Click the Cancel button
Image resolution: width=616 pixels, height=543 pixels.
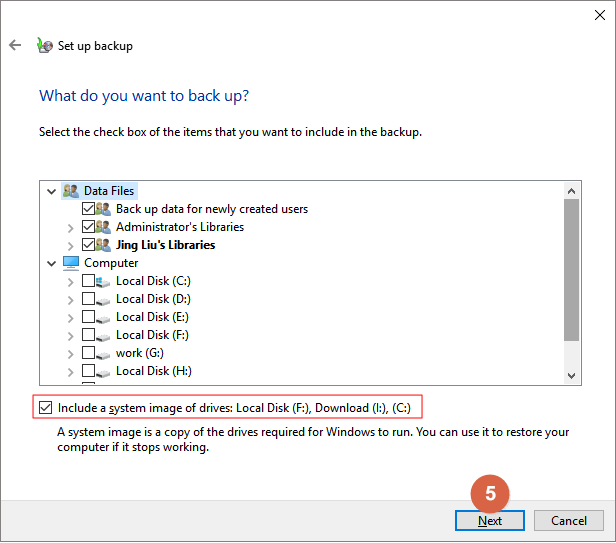click(568, 521)
